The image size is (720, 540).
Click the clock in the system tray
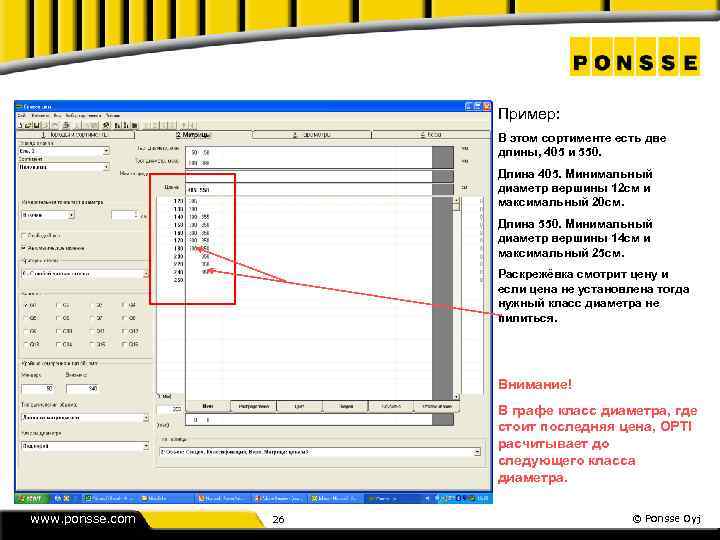click(x=483, y=498)
